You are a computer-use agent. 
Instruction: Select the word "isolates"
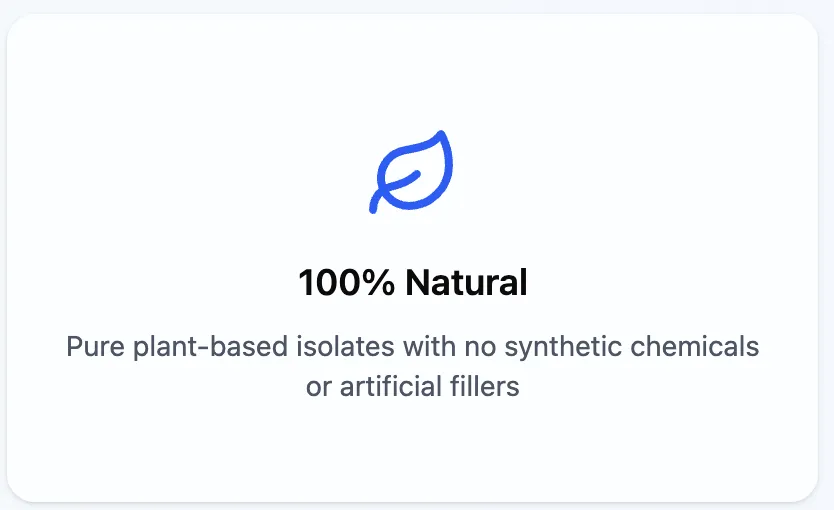coord(345,347)
